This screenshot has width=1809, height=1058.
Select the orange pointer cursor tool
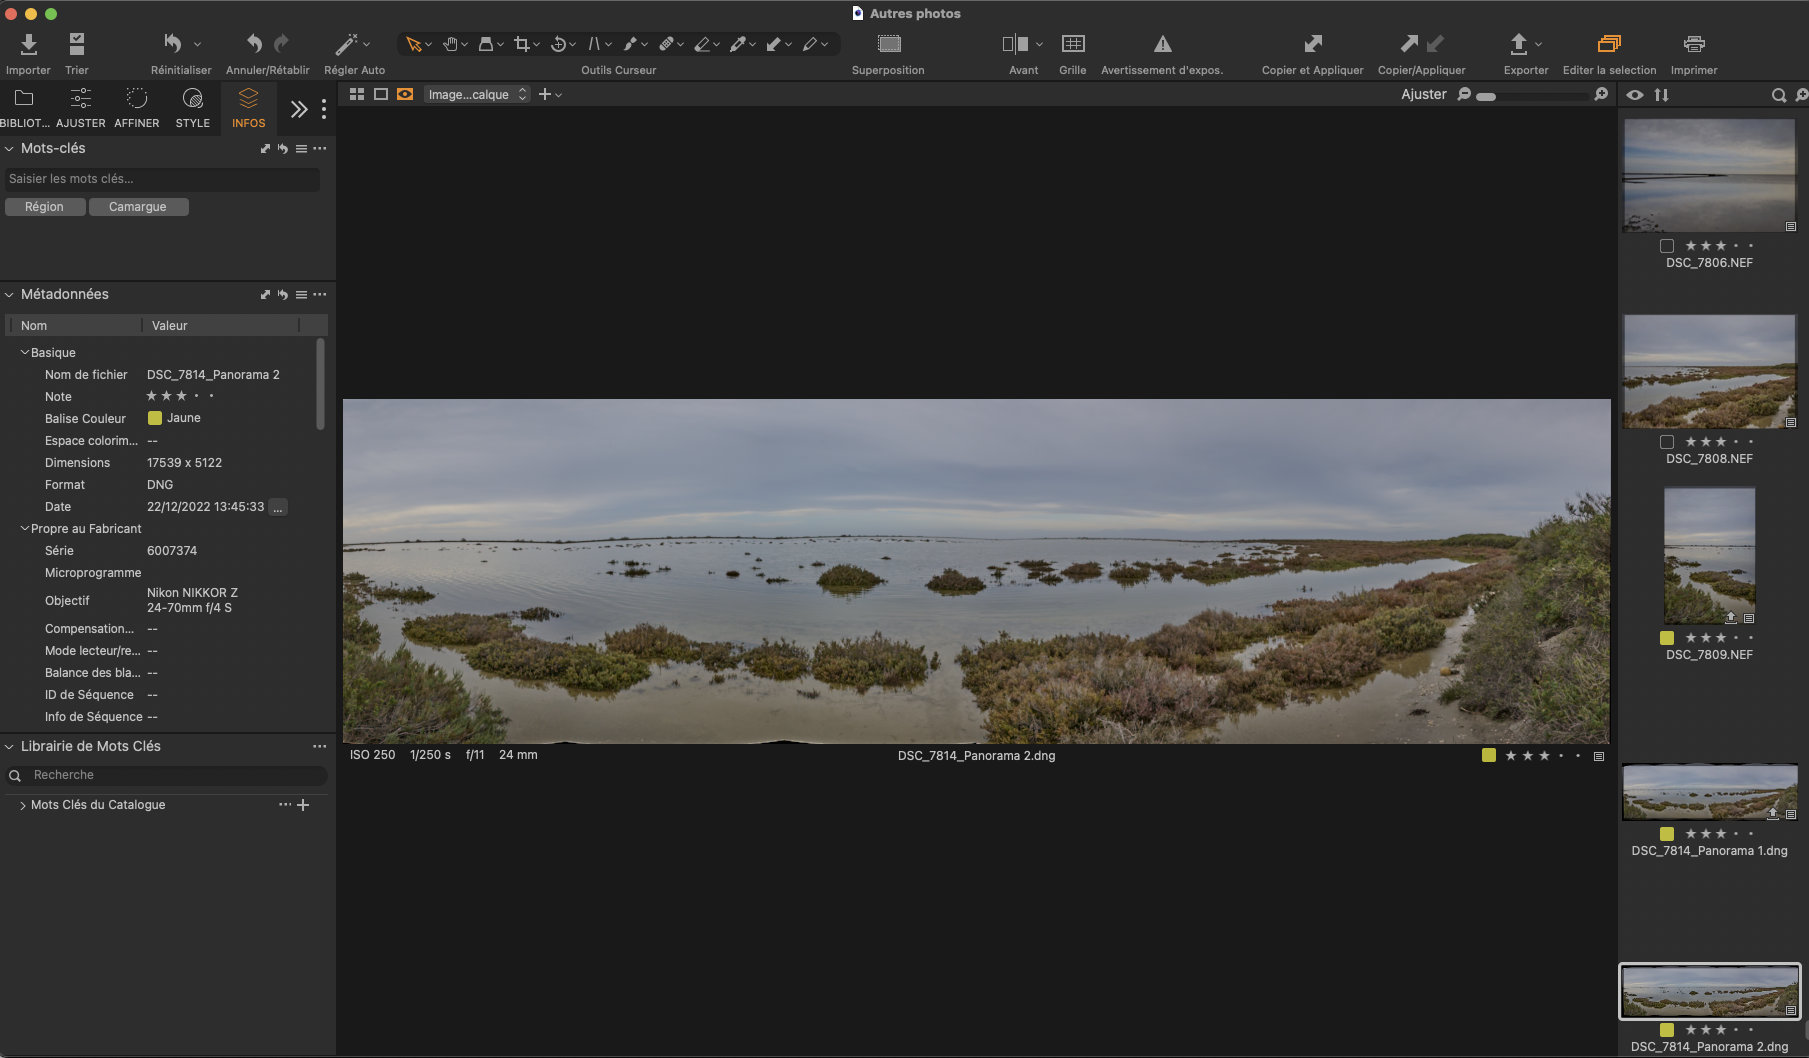(x=413, y=44)
